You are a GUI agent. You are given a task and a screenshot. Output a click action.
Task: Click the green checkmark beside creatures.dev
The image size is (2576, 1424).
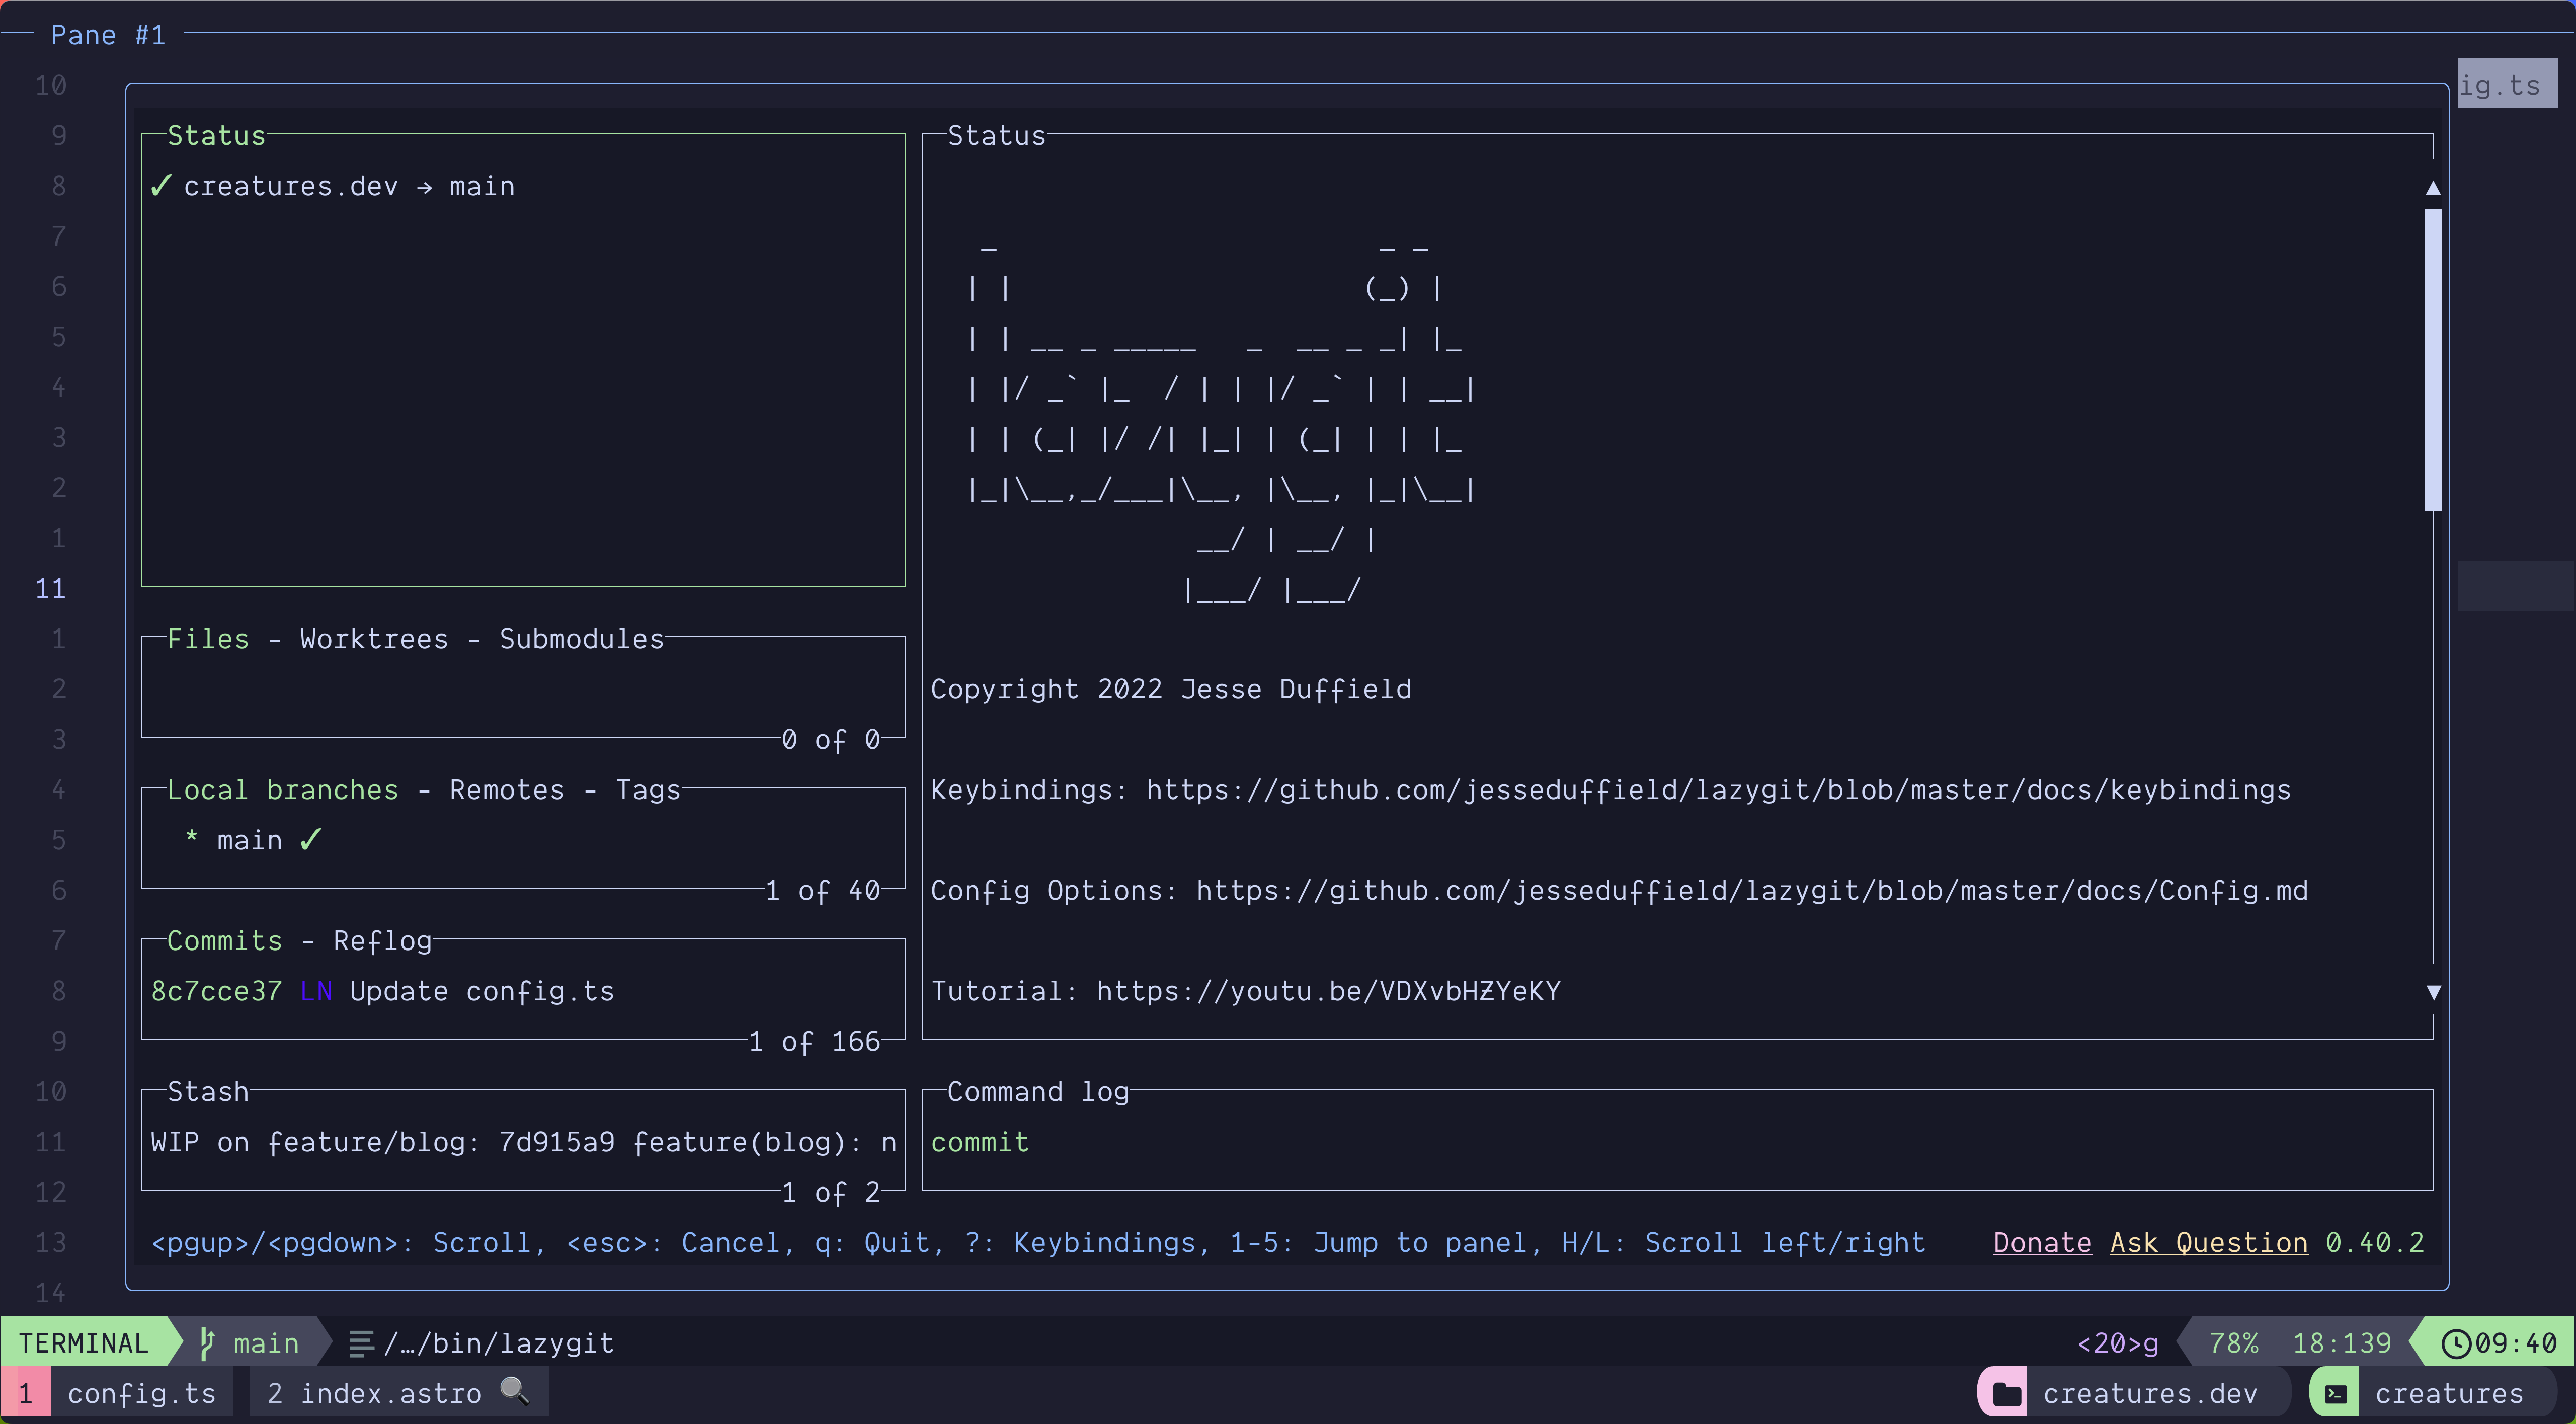pyautogui.click(x=161, y=186)
